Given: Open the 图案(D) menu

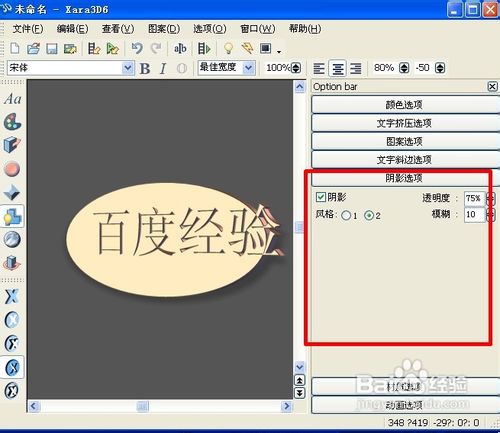Looking at the screenshot, I should (x=164, y=29).
